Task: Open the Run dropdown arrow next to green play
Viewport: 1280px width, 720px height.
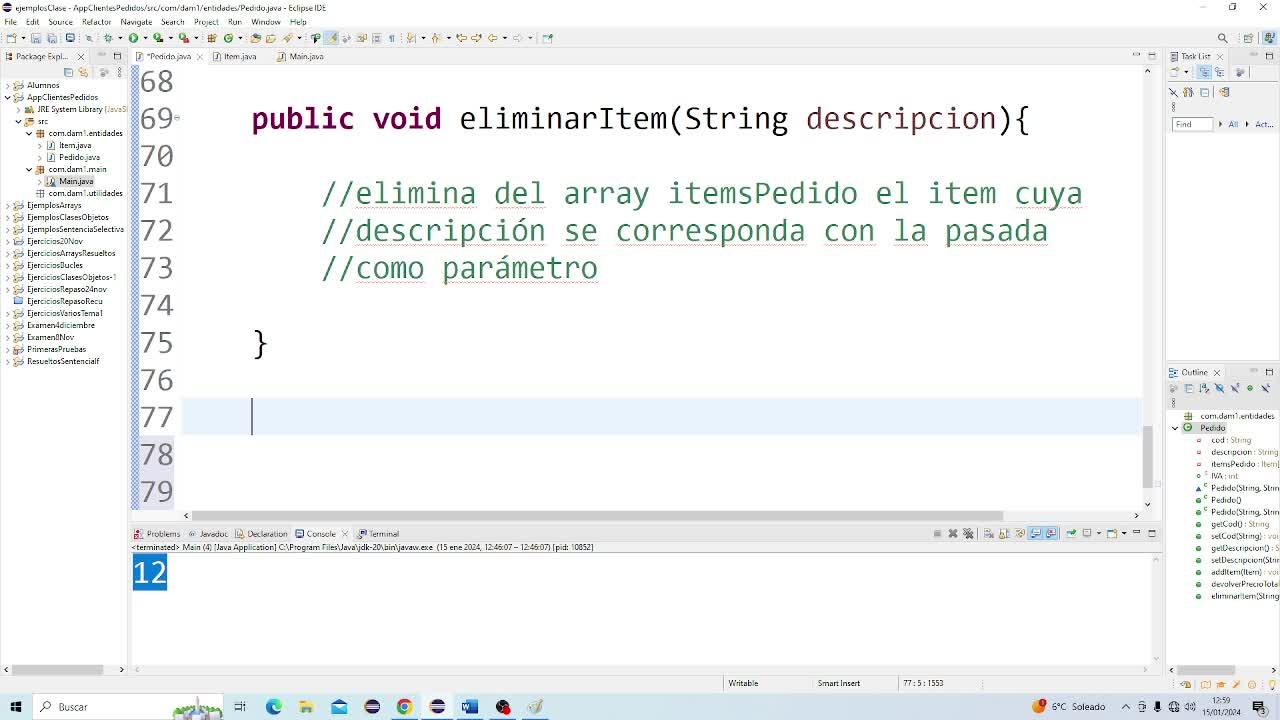Action: [x=143, y=38]
